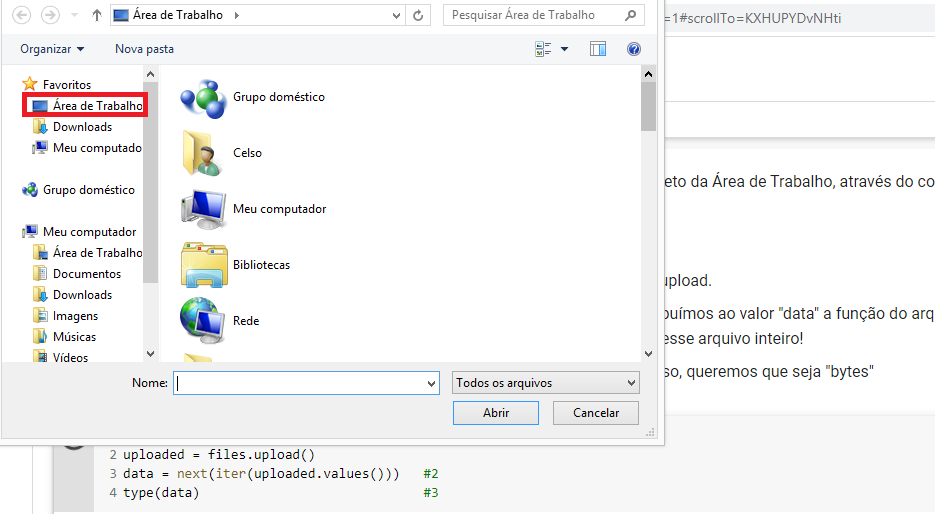Click file list scrollbar thumb
935x514 pixels.
648,106
